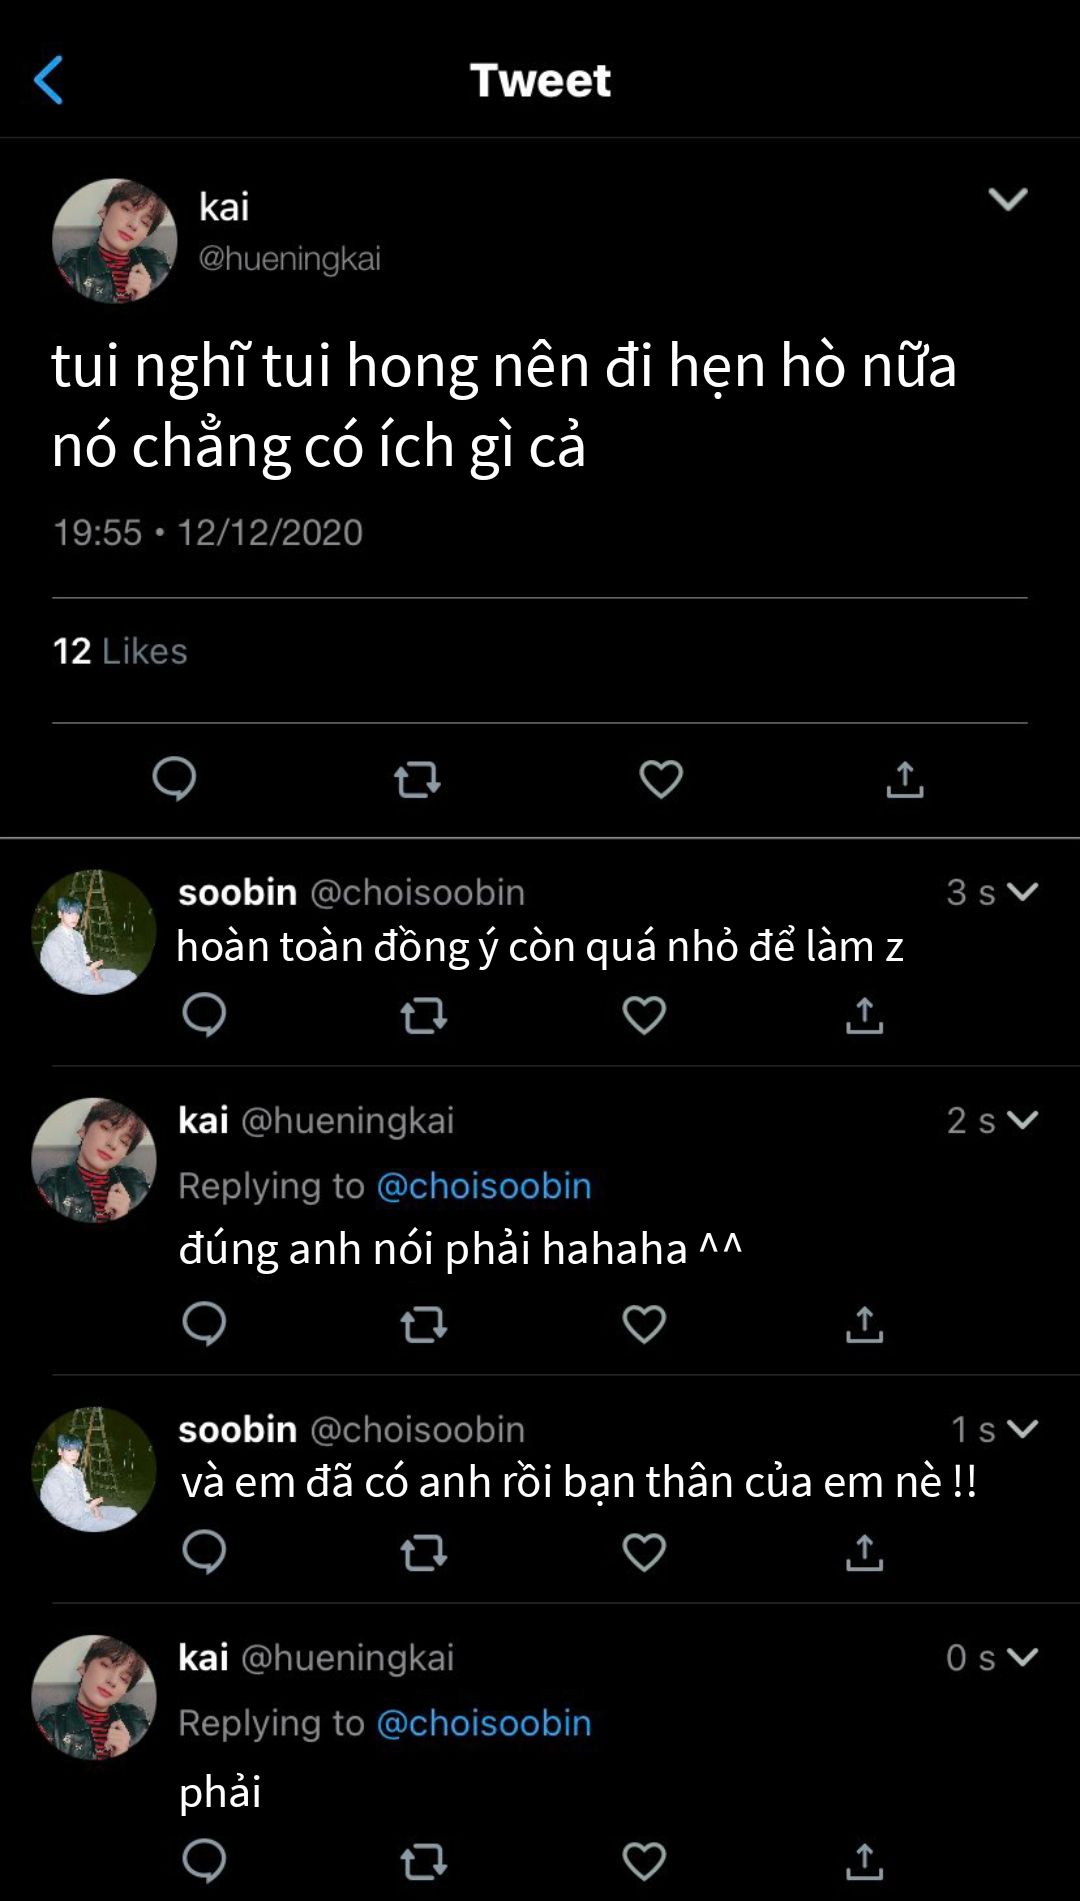Retweet kai's main tweet
Viewport: 1080px width, 1901px height.
tap(417, 779)
